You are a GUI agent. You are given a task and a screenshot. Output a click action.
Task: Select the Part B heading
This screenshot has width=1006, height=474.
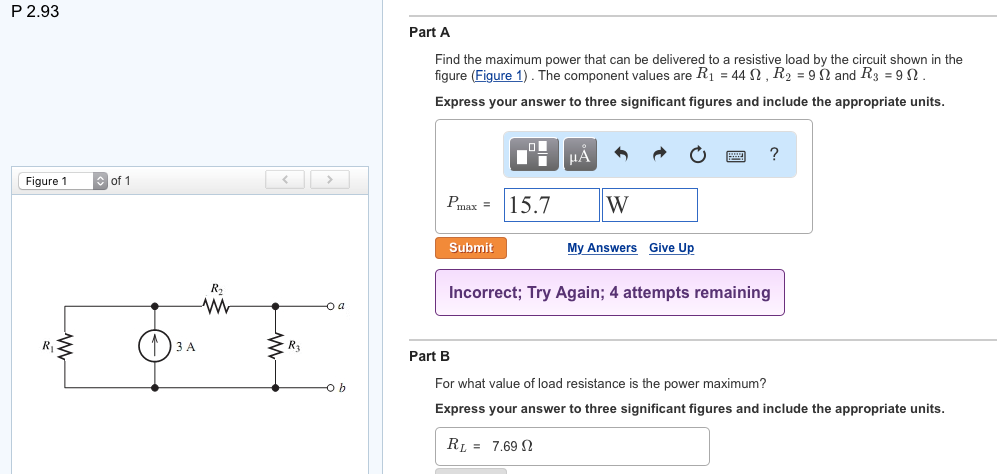[x=430, y=356]
